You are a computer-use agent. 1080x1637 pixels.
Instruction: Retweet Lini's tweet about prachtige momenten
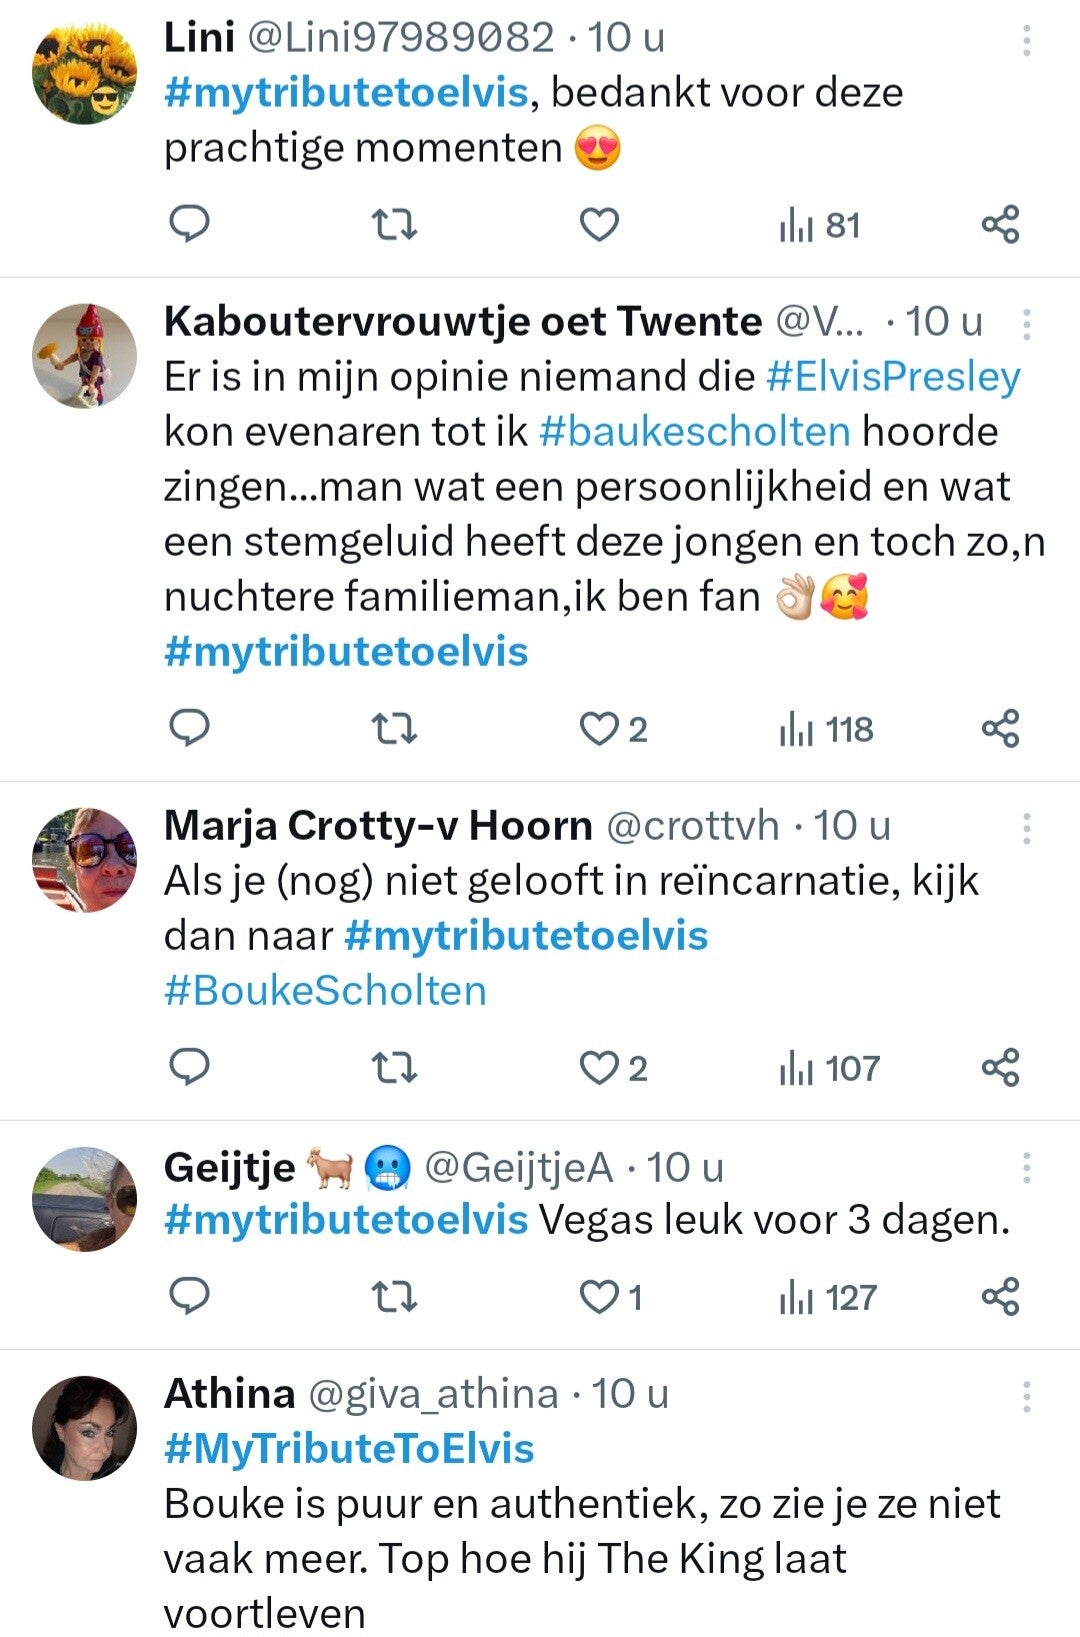pyautogui.click(x=394, y=225)
